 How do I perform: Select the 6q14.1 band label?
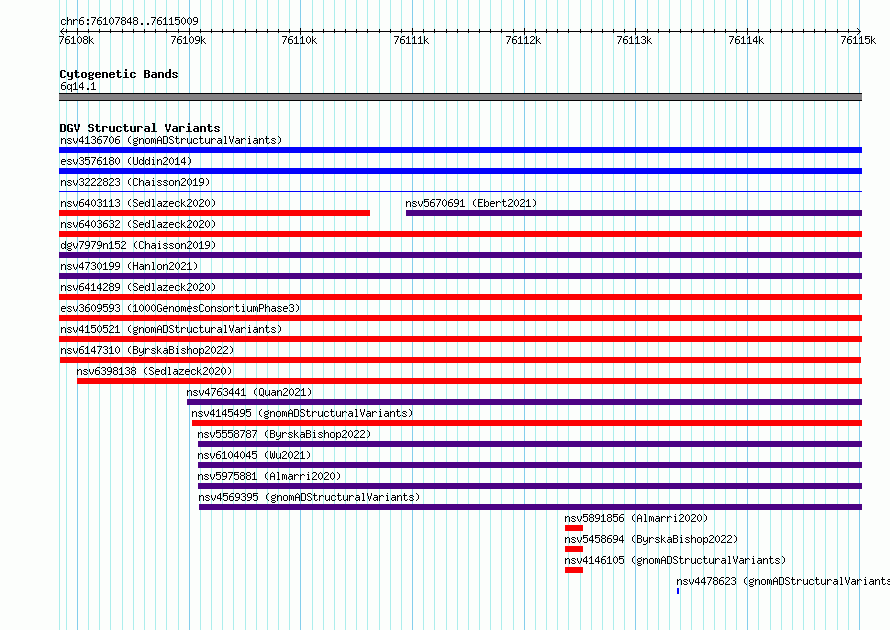tap(78, 86)
